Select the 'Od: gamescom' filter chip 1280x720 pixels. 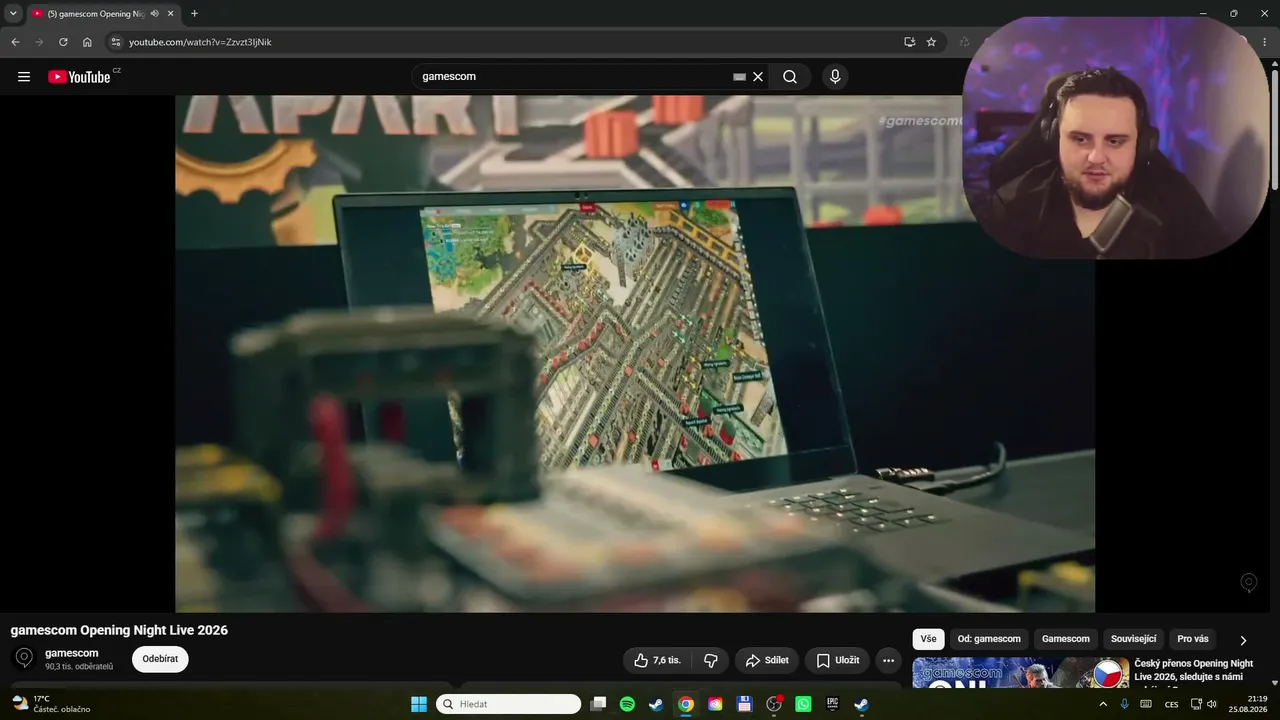click(x=989, y=639)
